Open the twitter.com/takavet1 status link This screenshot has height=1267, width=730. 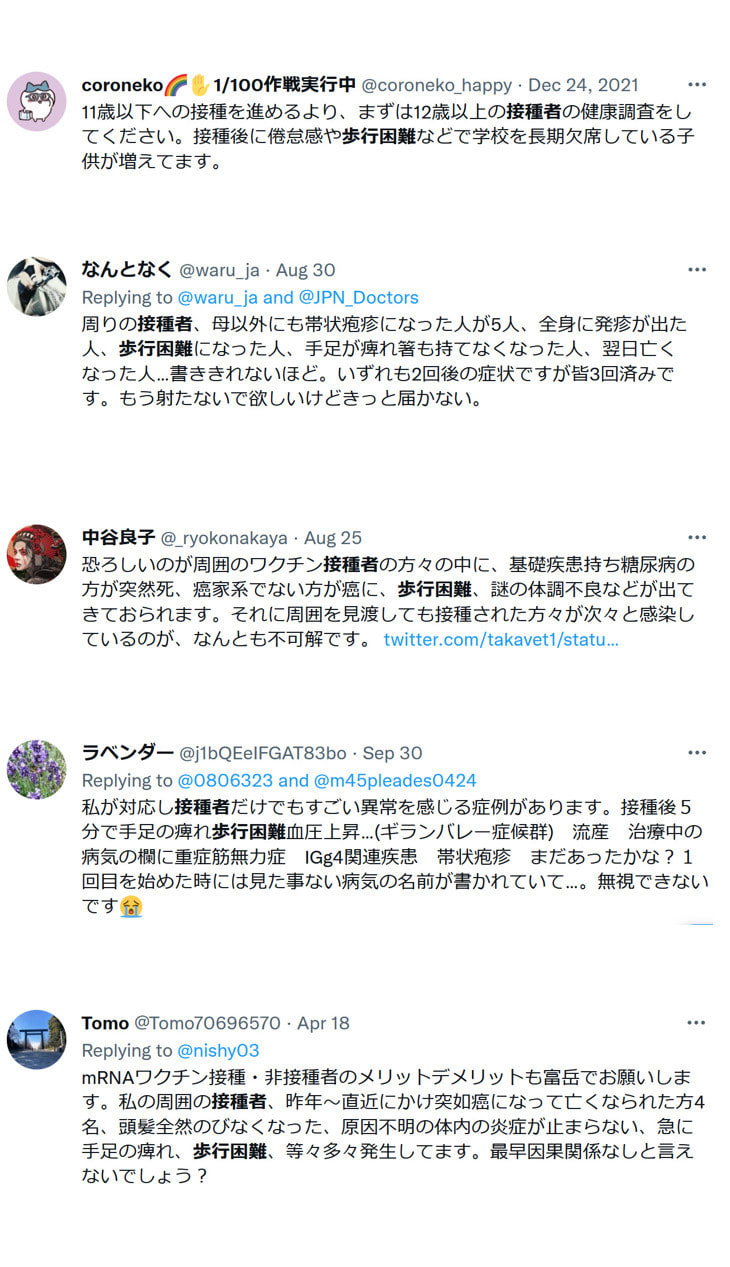pos(501,639)
